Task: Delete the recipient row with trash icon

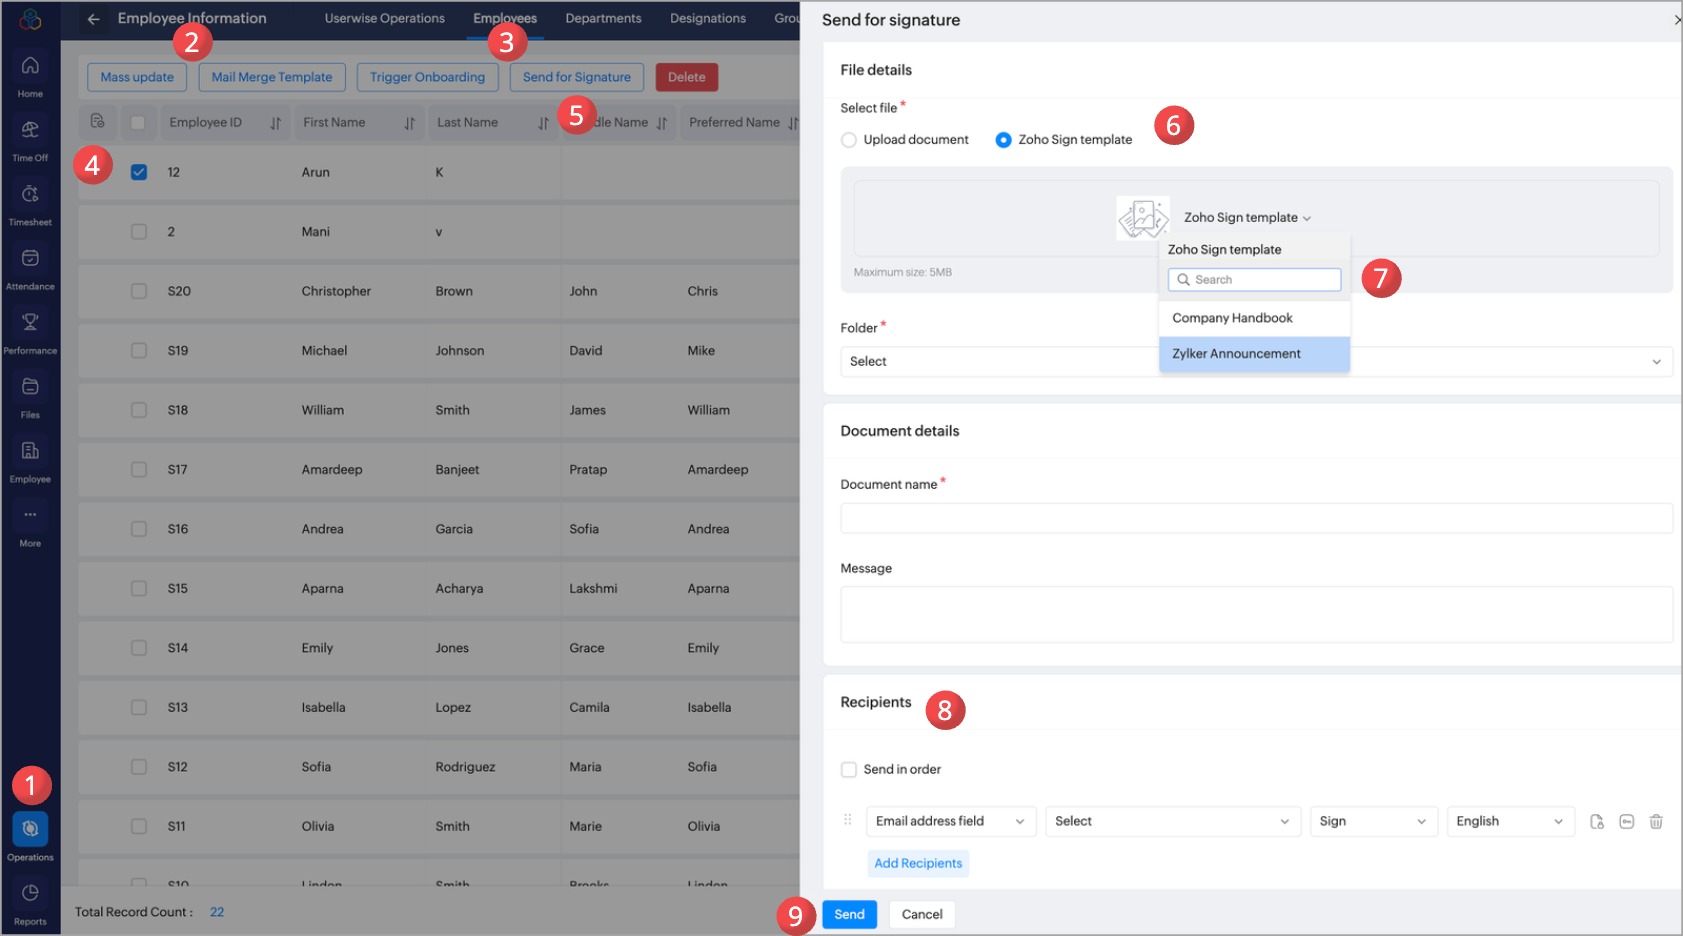Action: tap(1656, 822)
